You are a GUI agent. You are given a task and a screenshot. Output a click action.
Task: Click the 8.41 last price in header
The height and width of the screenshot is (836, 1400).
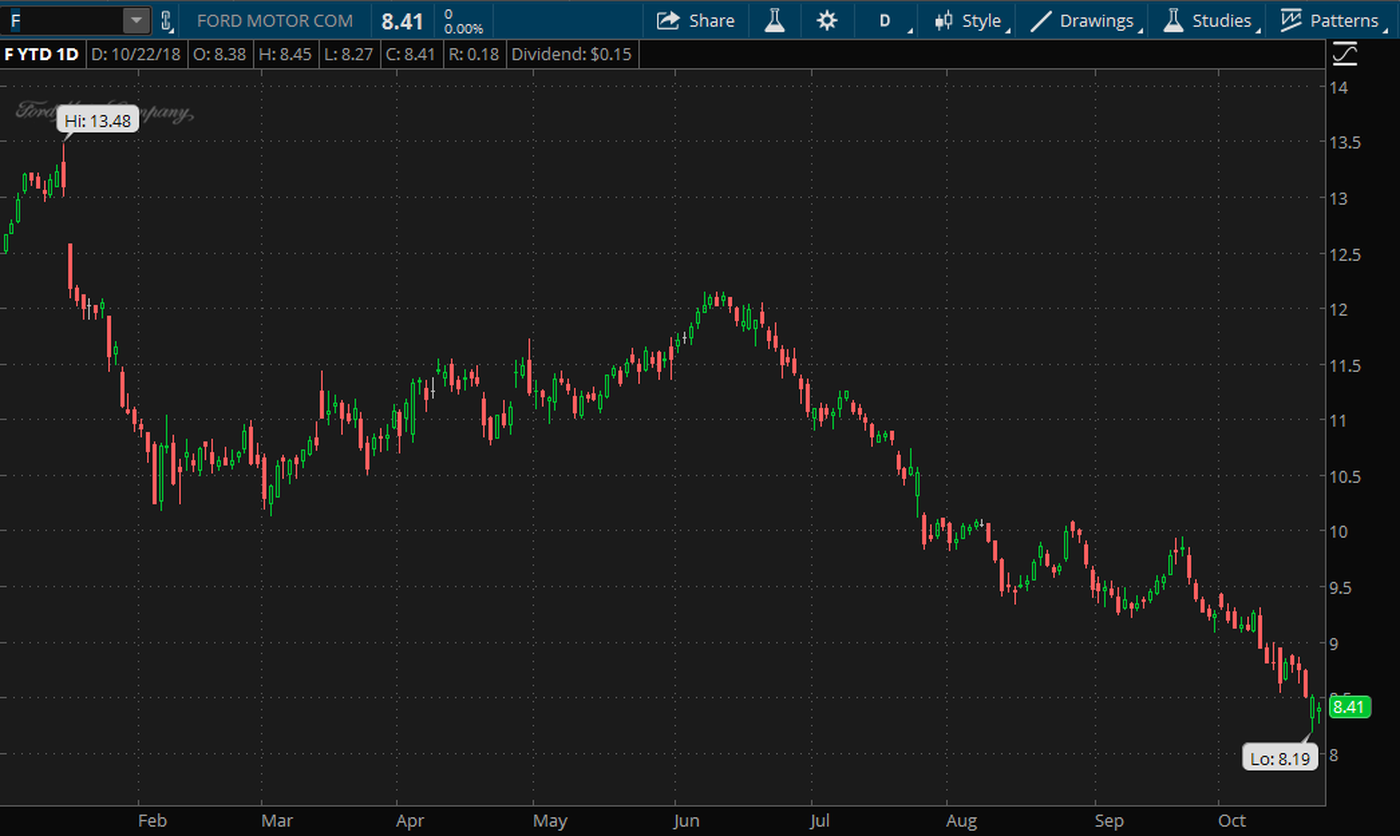pyautogui.click(x=403, y=20)
